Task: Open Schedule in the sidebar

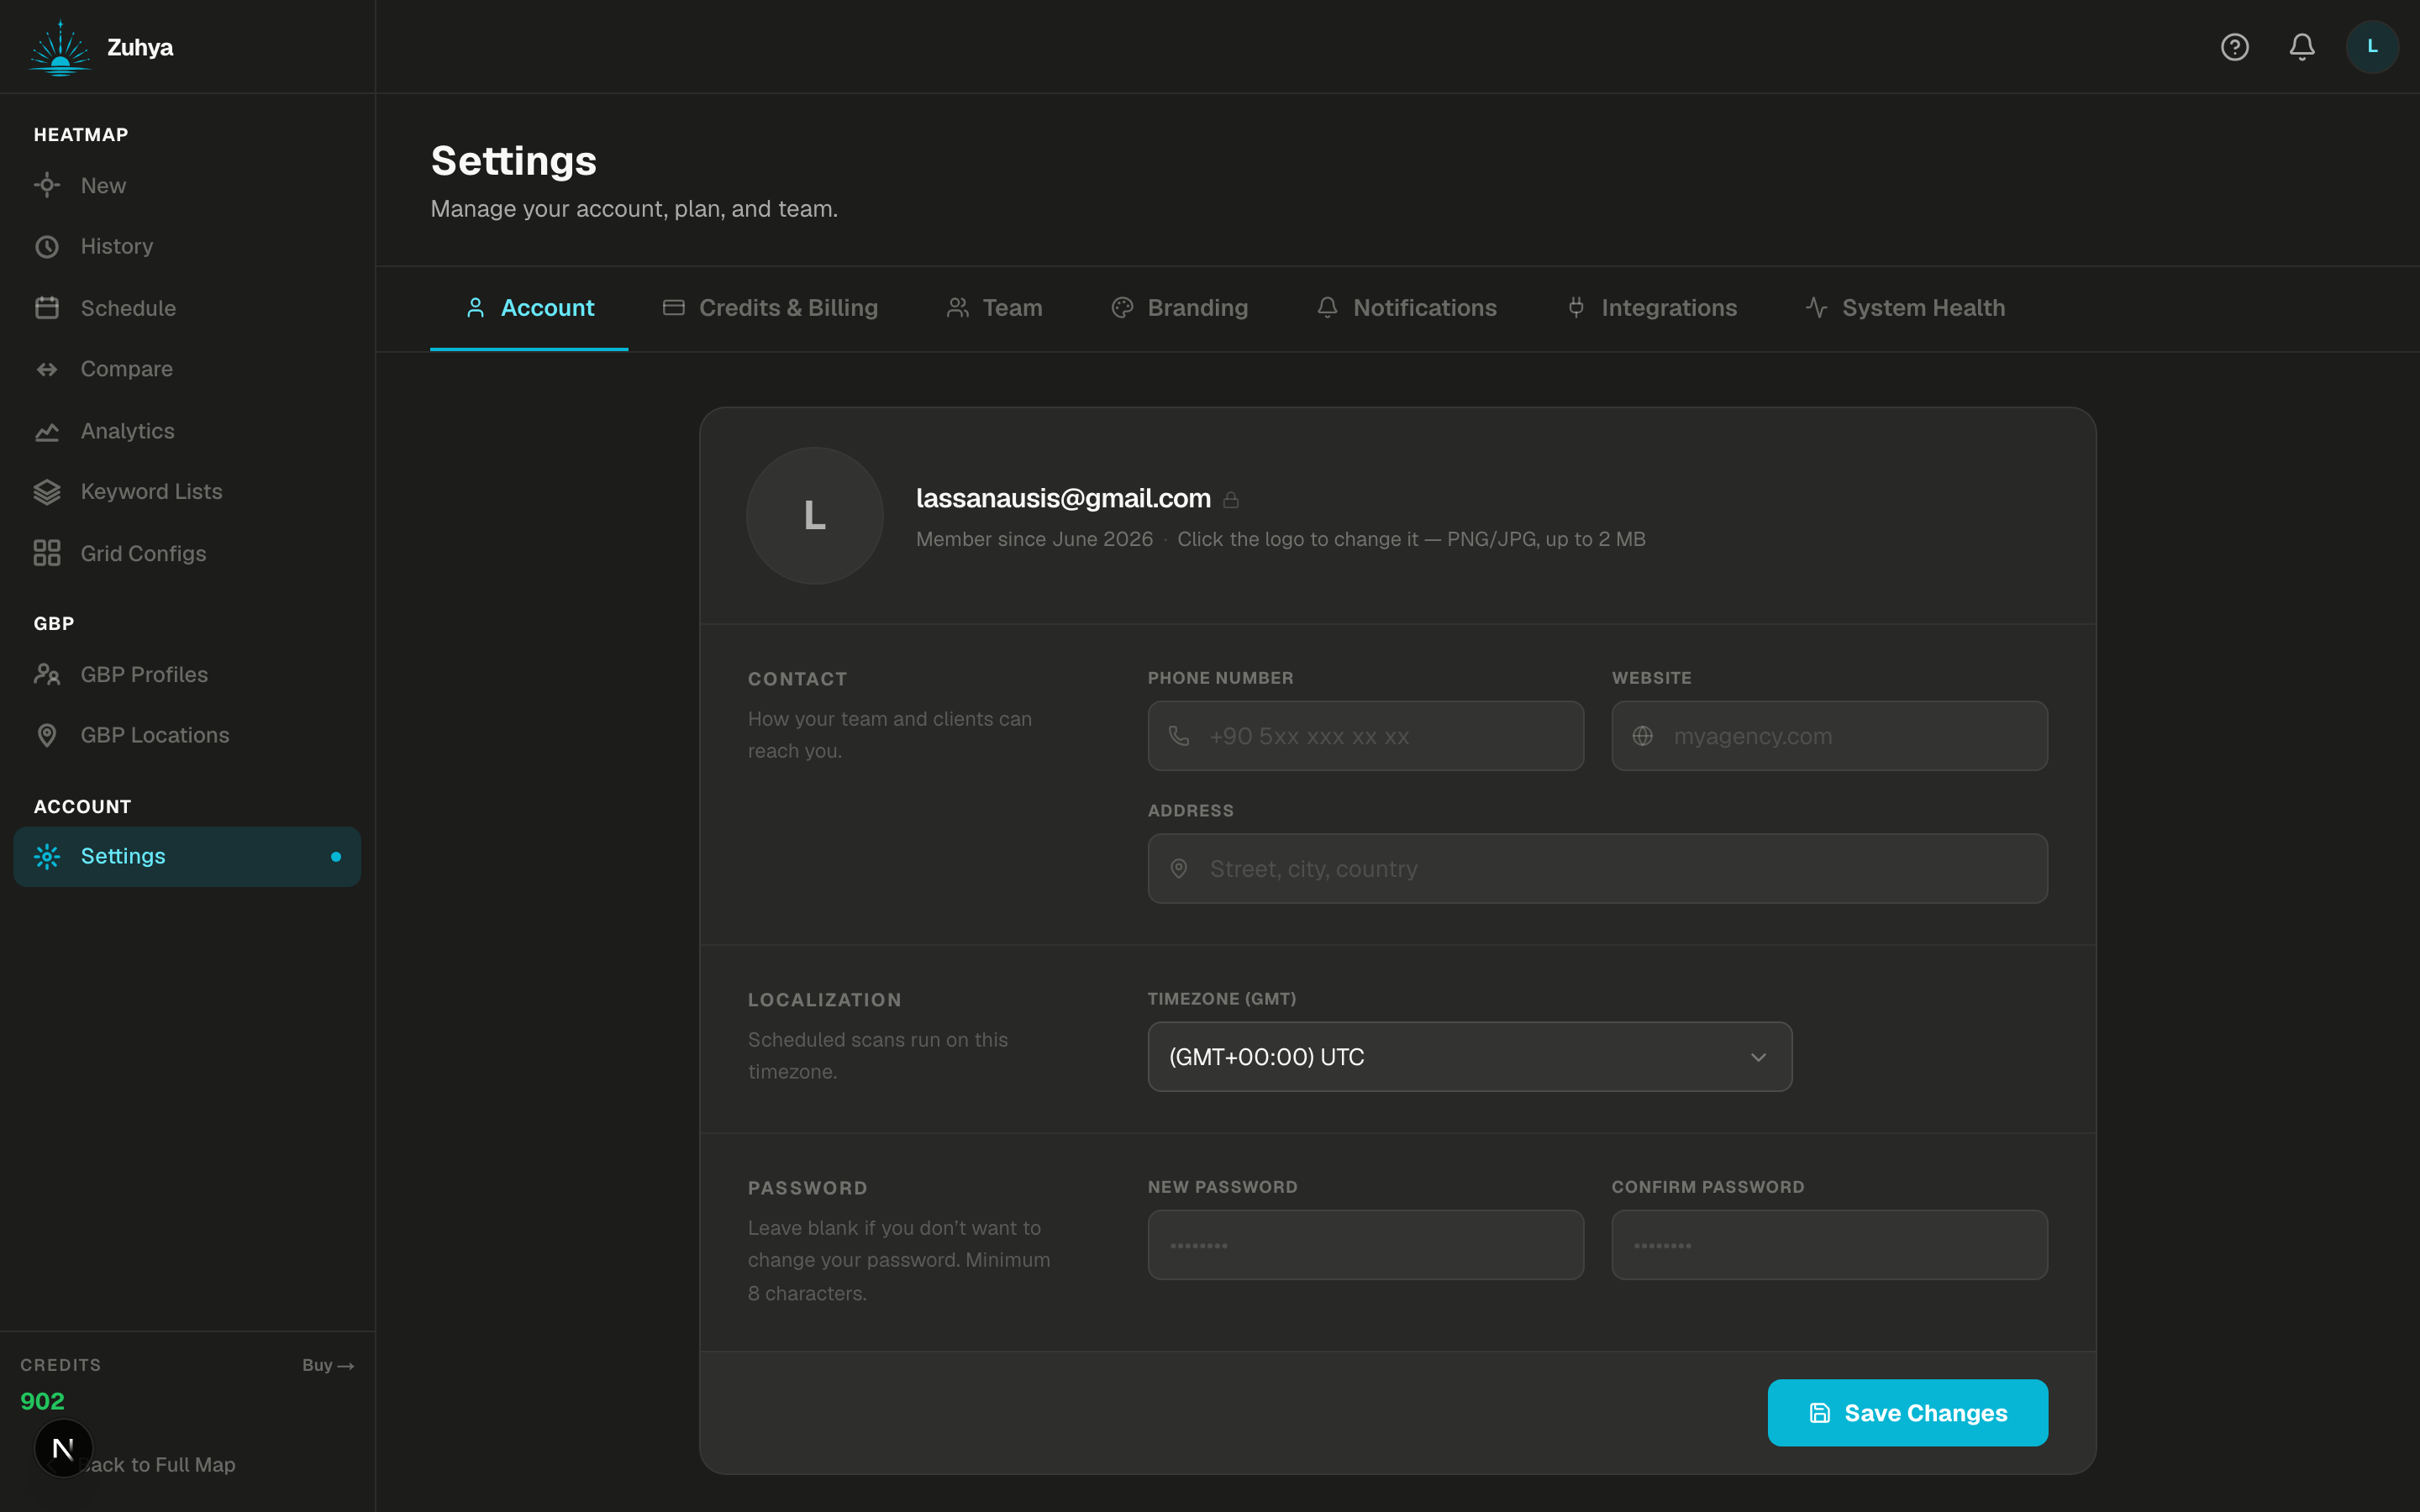Action: (x=187, y=308)
